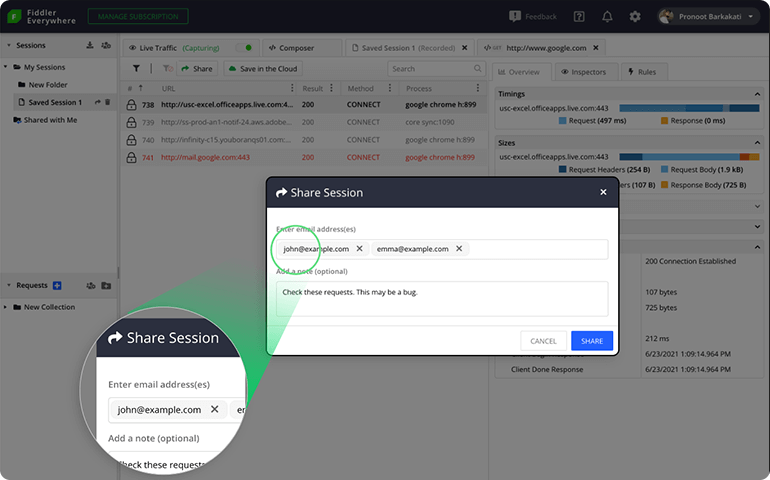Collapse the Sessions panel
Image resolution: width=770 pixels, height=480 pixels.
click(9, 45)
